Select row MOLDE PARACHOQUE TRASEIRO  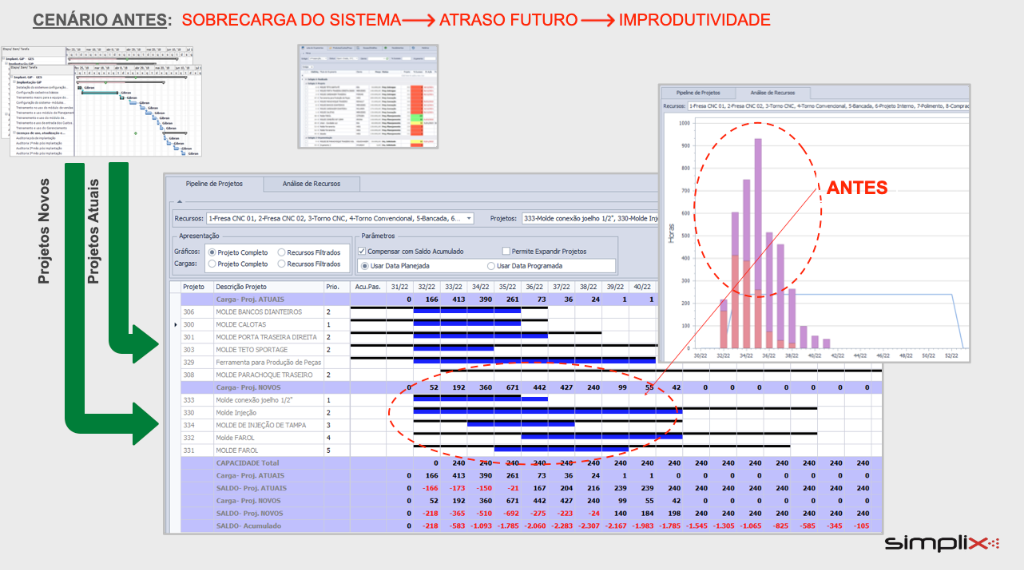[x=264, y=375]
